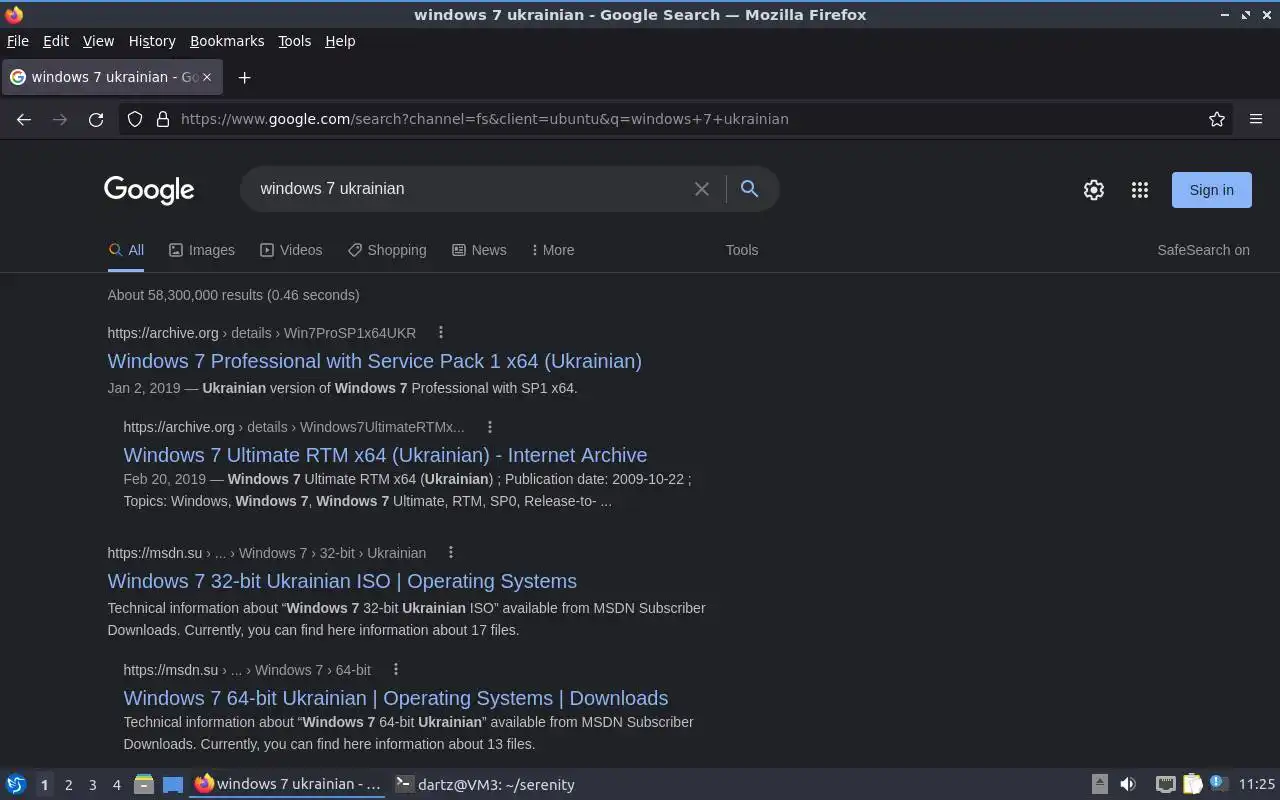Click 'About 58,300,000 results' stats text

click(x=233, y=295)
